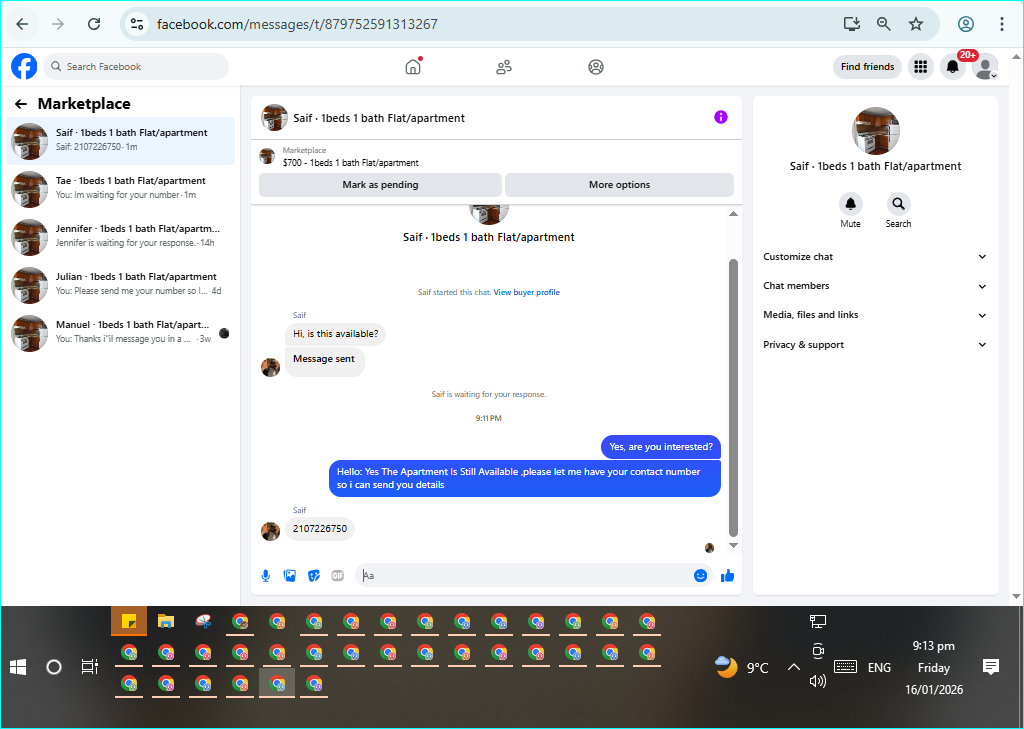Open the Manuel conversation in list
This screenshot has width=1024, height=729.
(x=120, y=333)
